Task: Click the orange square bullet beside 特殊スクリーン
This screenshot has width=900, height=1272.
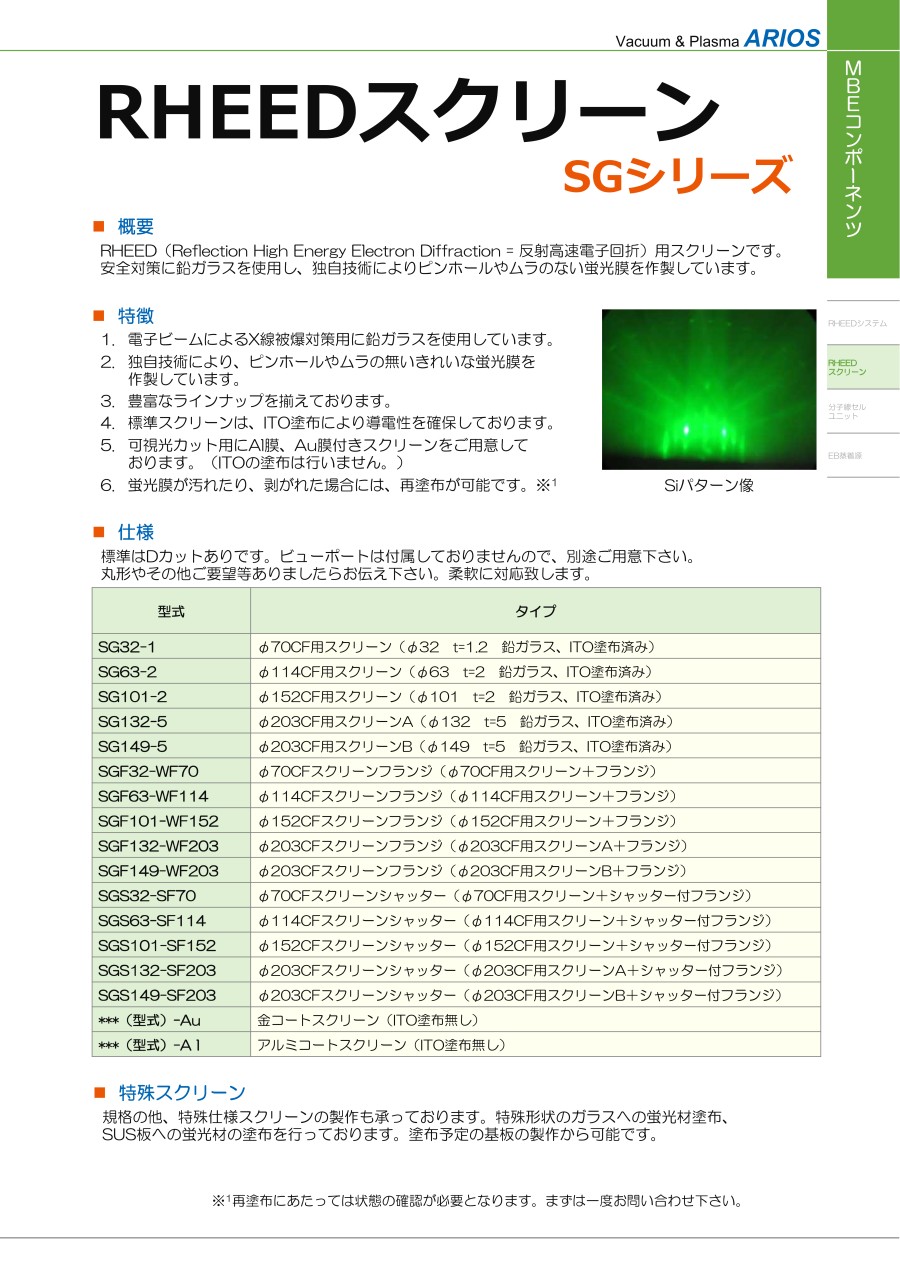Action: pos(98,1092)
